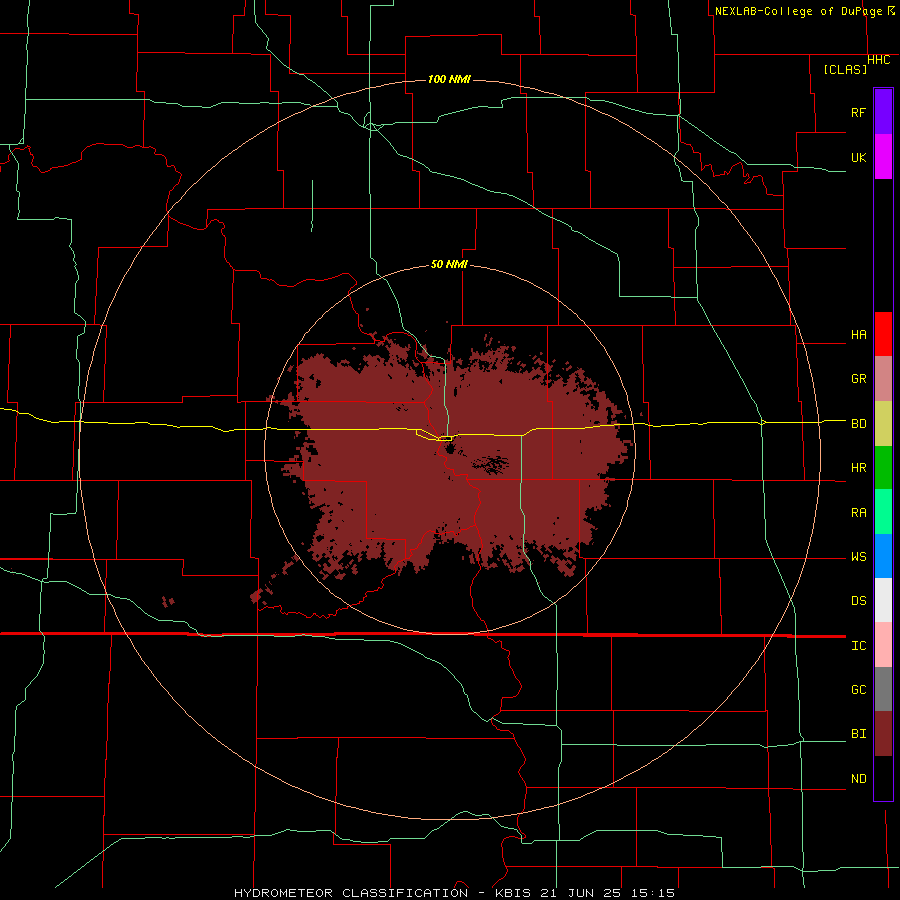This screenshot has height=900, width=900.
Task: Click the magenta UK color swatch
Action: 883,157
